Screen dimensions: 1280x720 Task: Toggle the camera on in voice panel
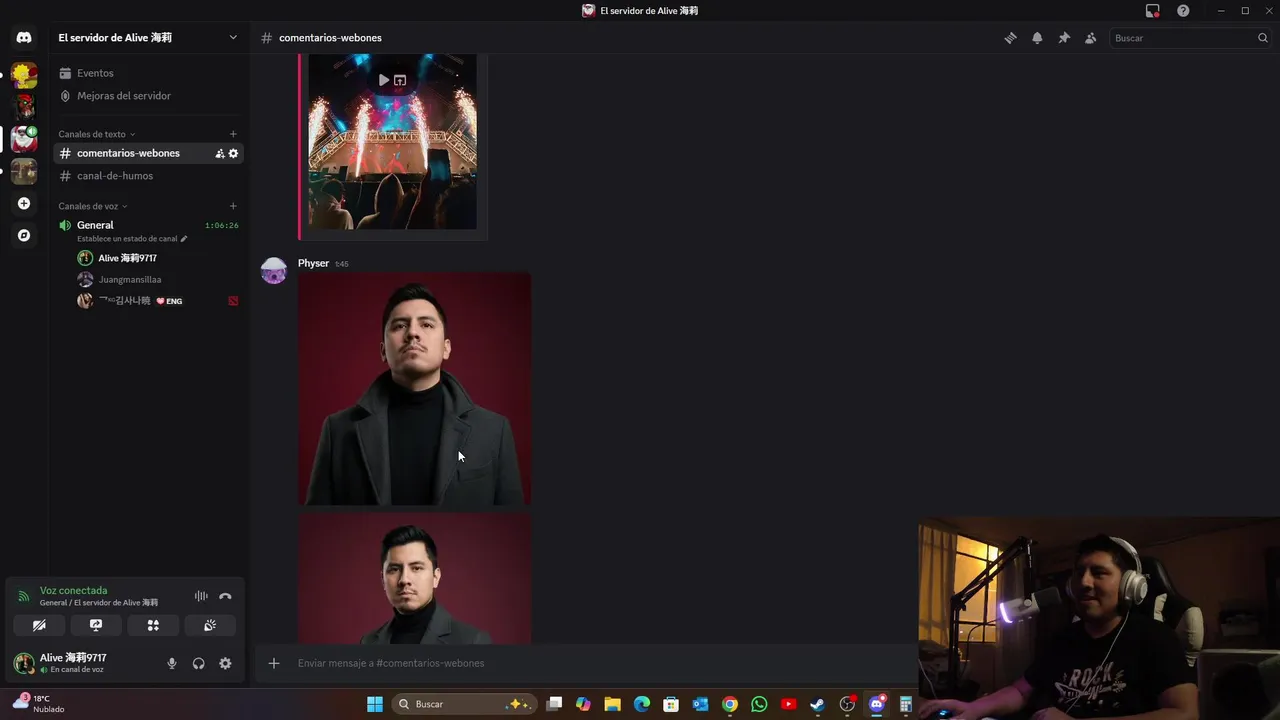point(39,625)
